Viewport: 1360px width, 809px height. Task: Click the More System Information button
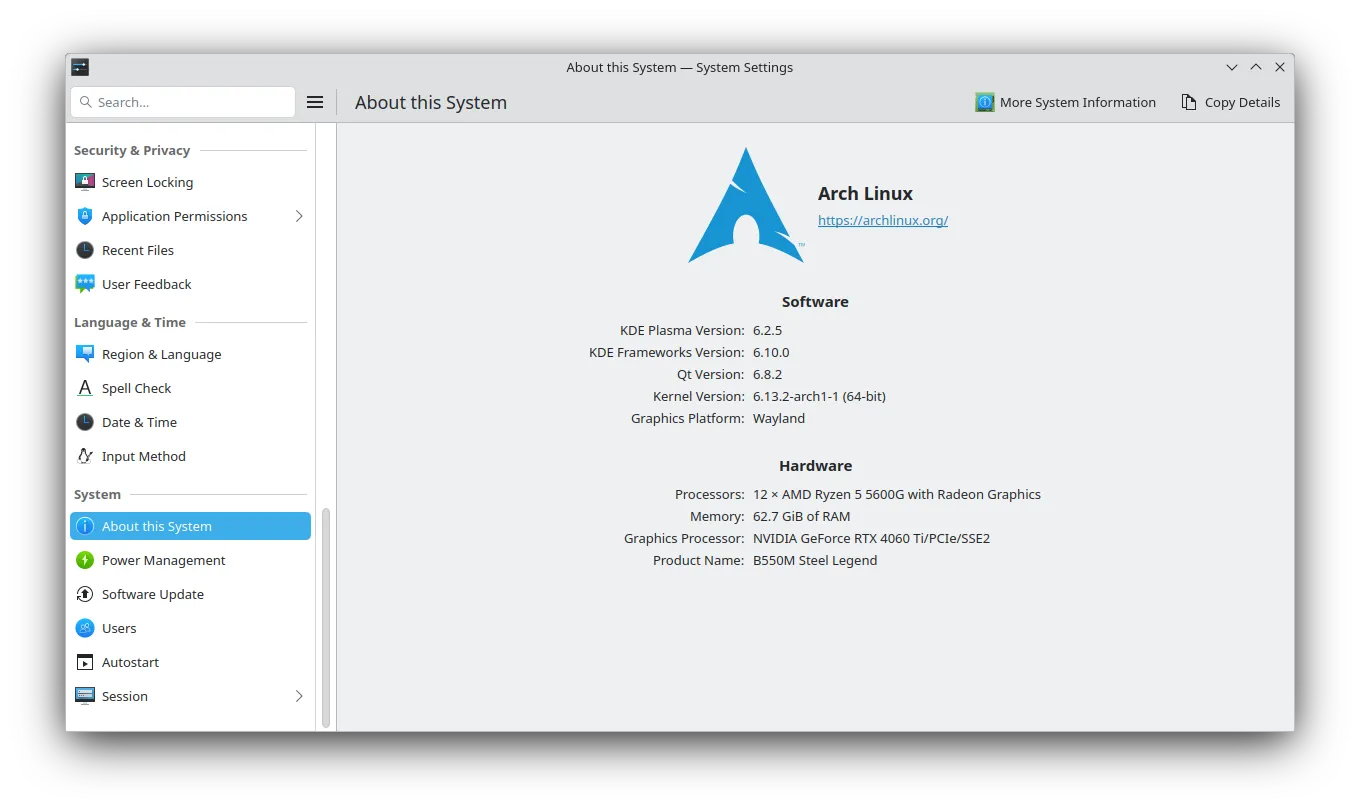(1065, 102)
